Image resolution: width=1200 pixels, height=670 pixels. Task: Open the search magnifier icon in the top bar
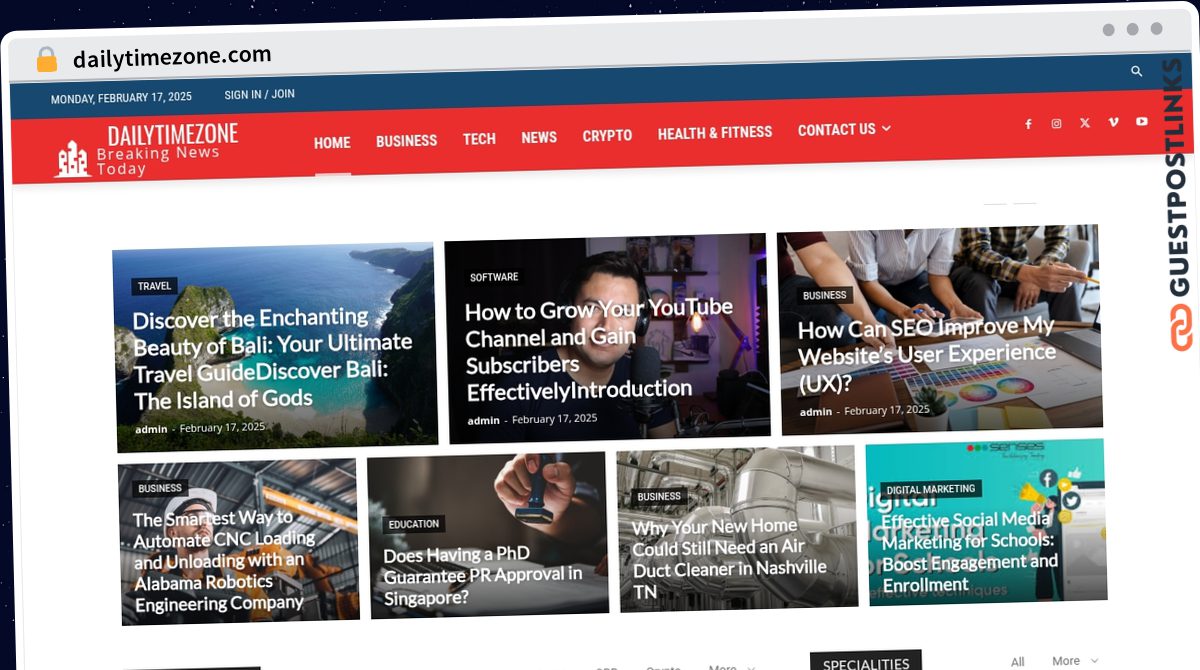[1136, 72]
